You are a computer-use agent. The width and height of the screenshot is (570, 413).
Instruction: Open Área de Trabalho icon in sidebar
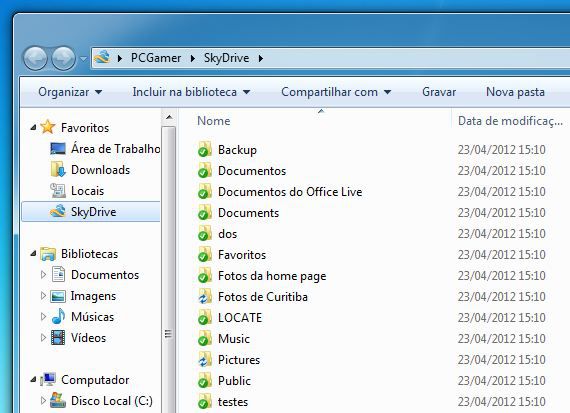(x=58, y=148)
